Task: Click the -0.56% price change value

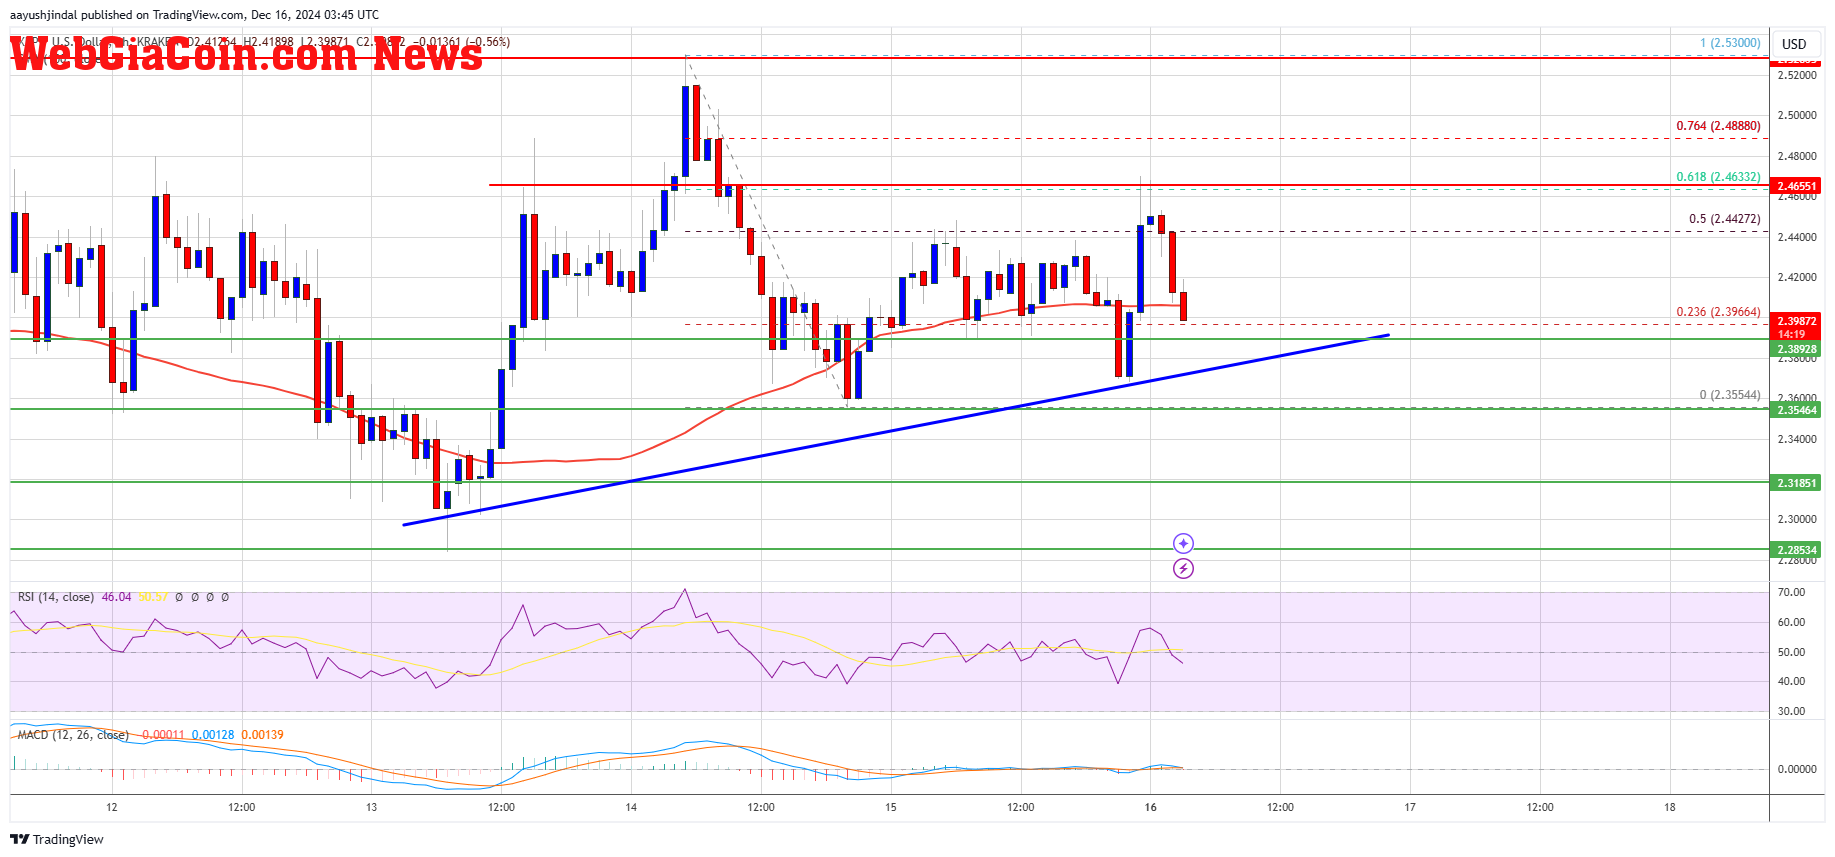Action: (x=486, y=42)
